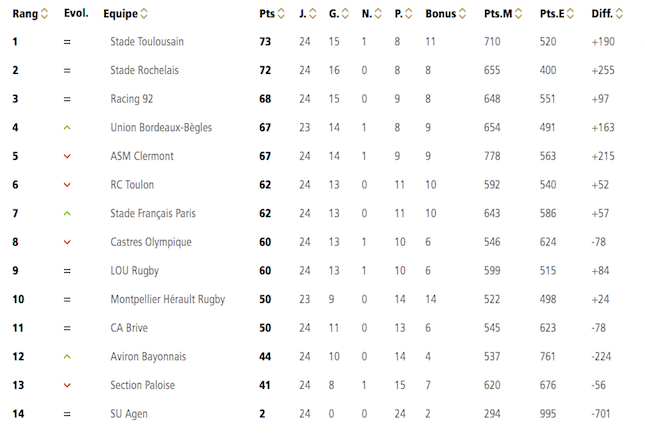The image size is (645, 444).
Task: Sort by Pts.E points conceded arrows
Action: pyautogui.click(x=570, y=14)
